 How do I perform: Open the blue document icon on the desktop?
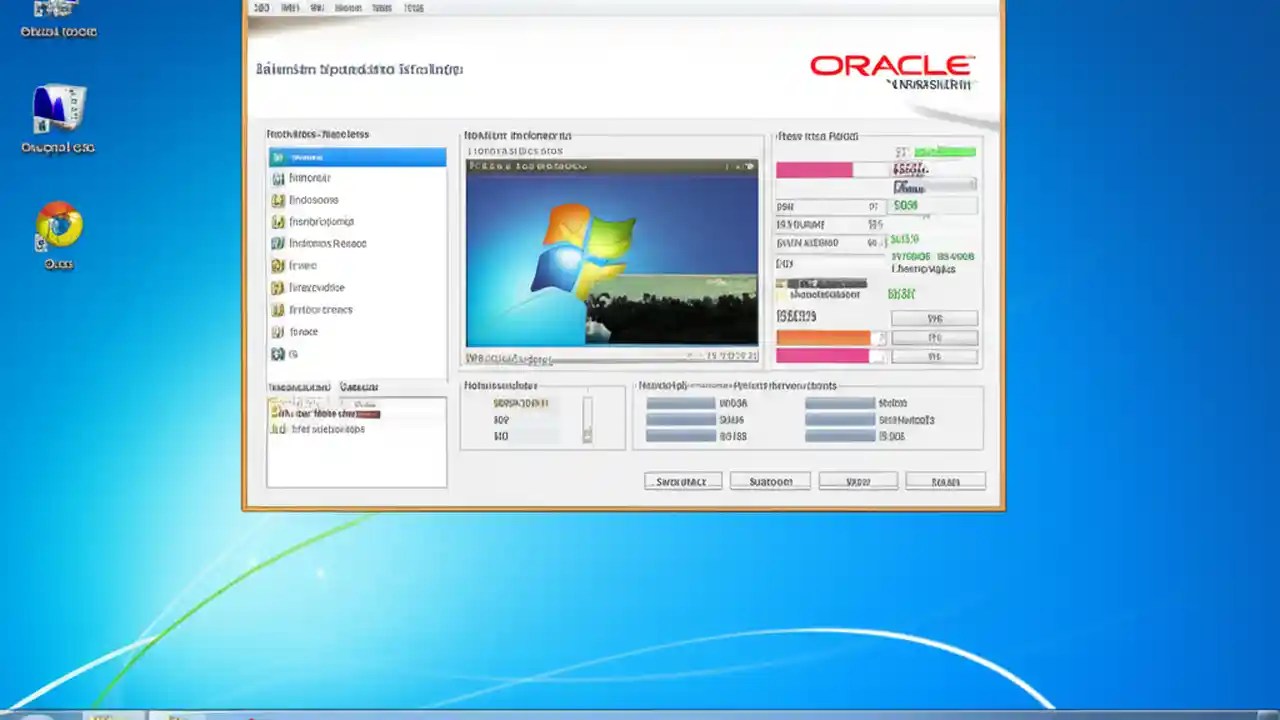pyautogui.click(x=57, y=108)
